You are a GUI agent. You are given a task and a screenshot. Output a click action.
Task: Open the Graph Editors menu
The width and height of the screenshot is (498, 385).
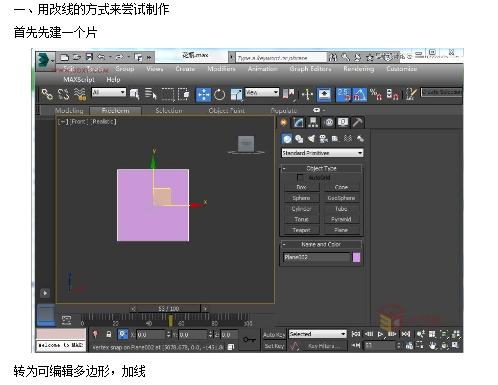tap(310, 69)
